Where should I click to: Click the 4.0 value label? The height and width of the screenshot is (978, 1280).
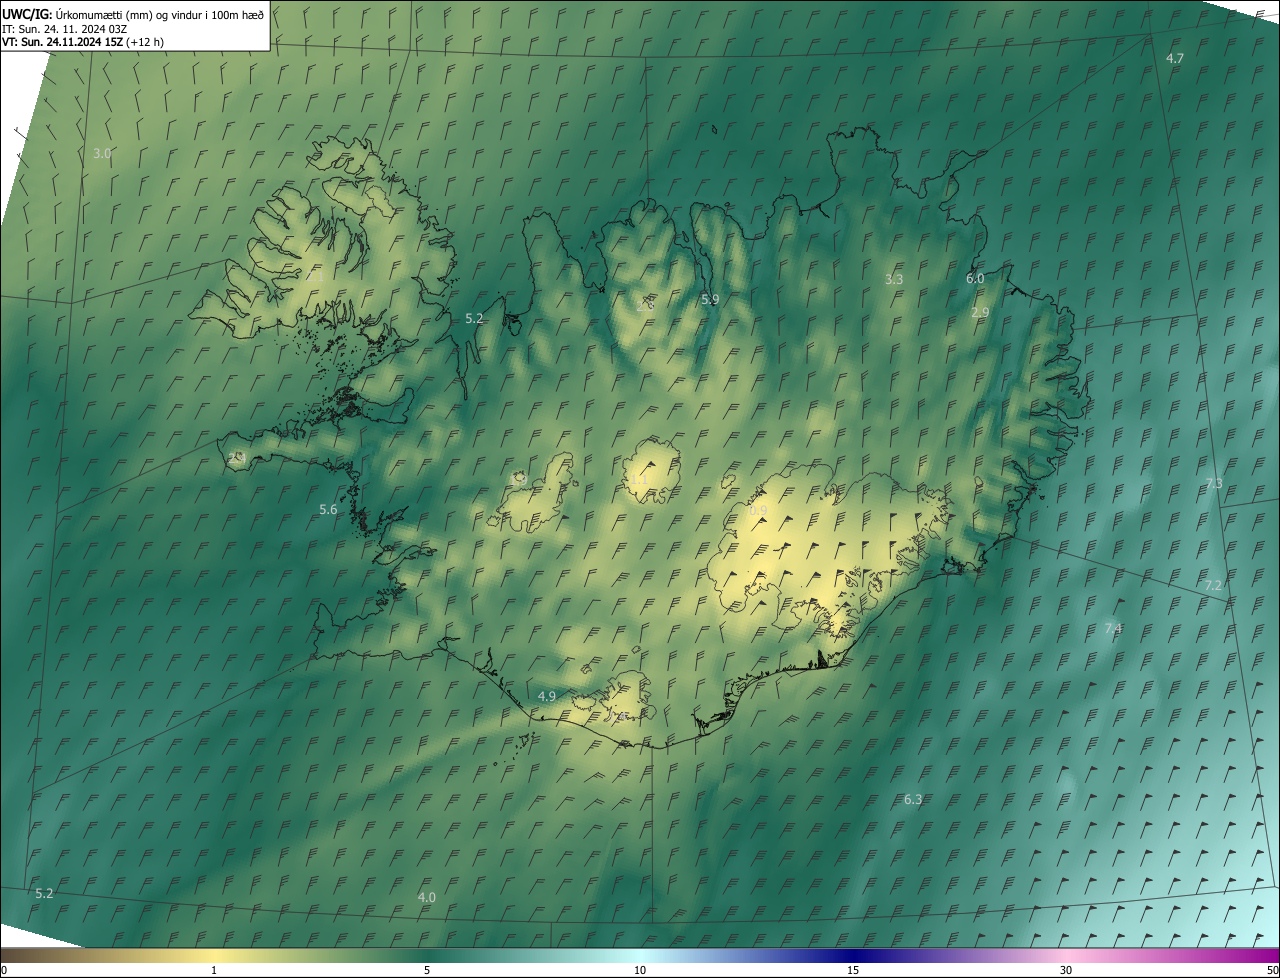(427, 897)
